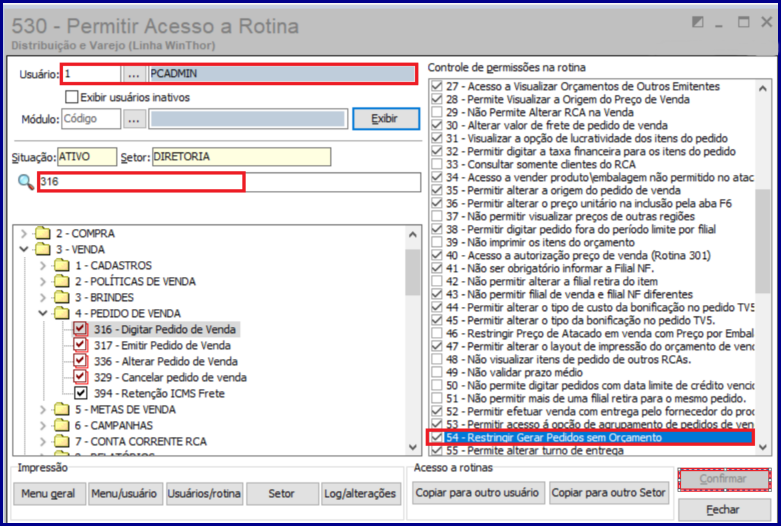
Task: Select the 1 - CADASTROS folder icon
Action: 62,265
